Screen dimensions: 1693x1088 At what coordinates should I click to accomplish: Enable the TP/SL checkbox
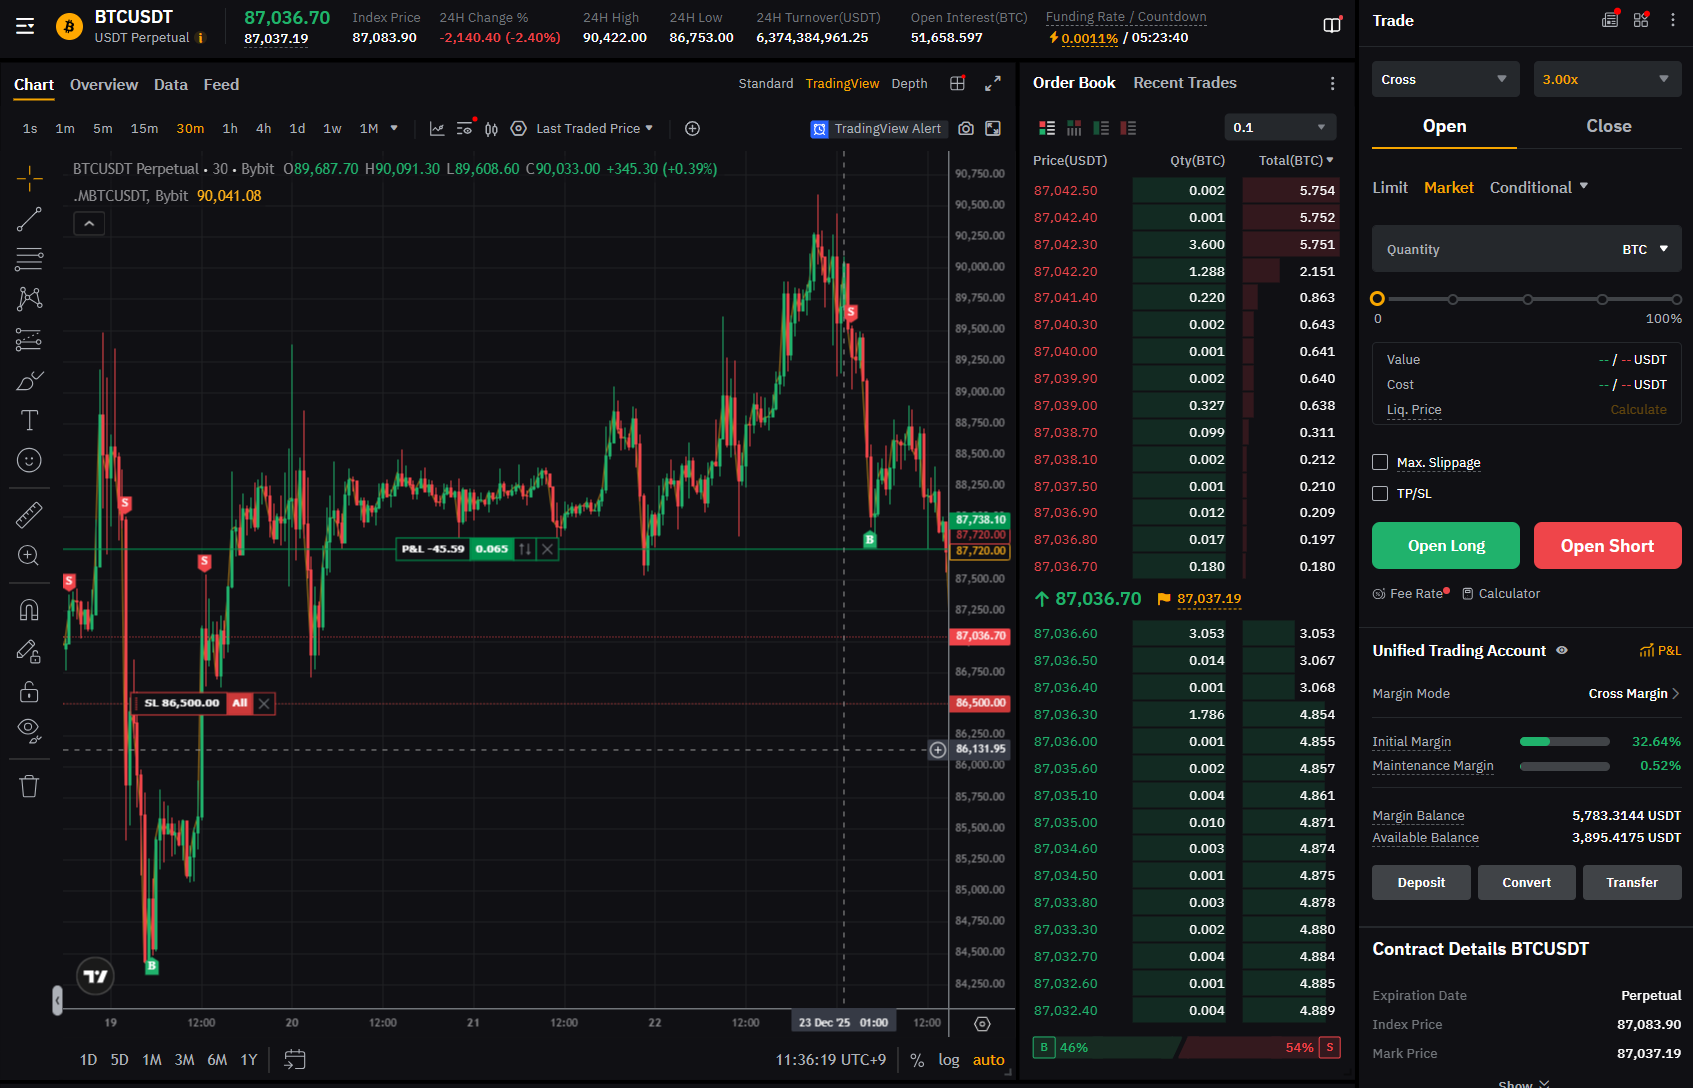pos(1380,493)
